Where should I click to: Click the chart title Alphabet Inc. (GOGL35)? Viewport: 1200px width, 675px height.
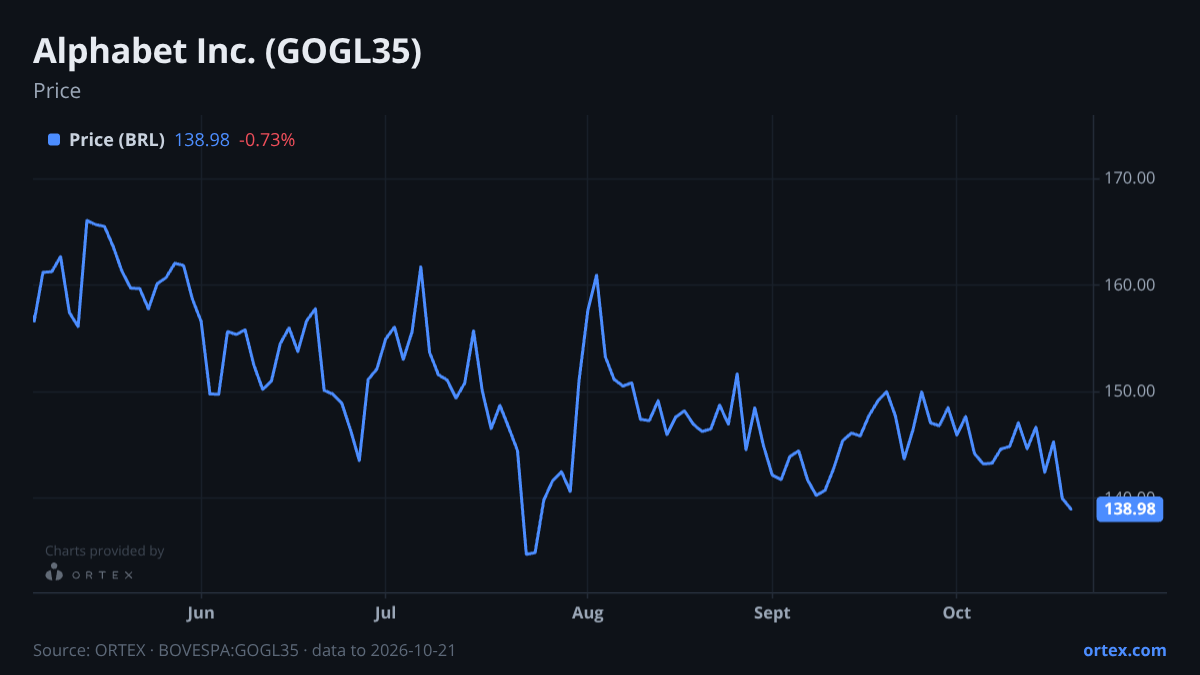click(228, 52)
